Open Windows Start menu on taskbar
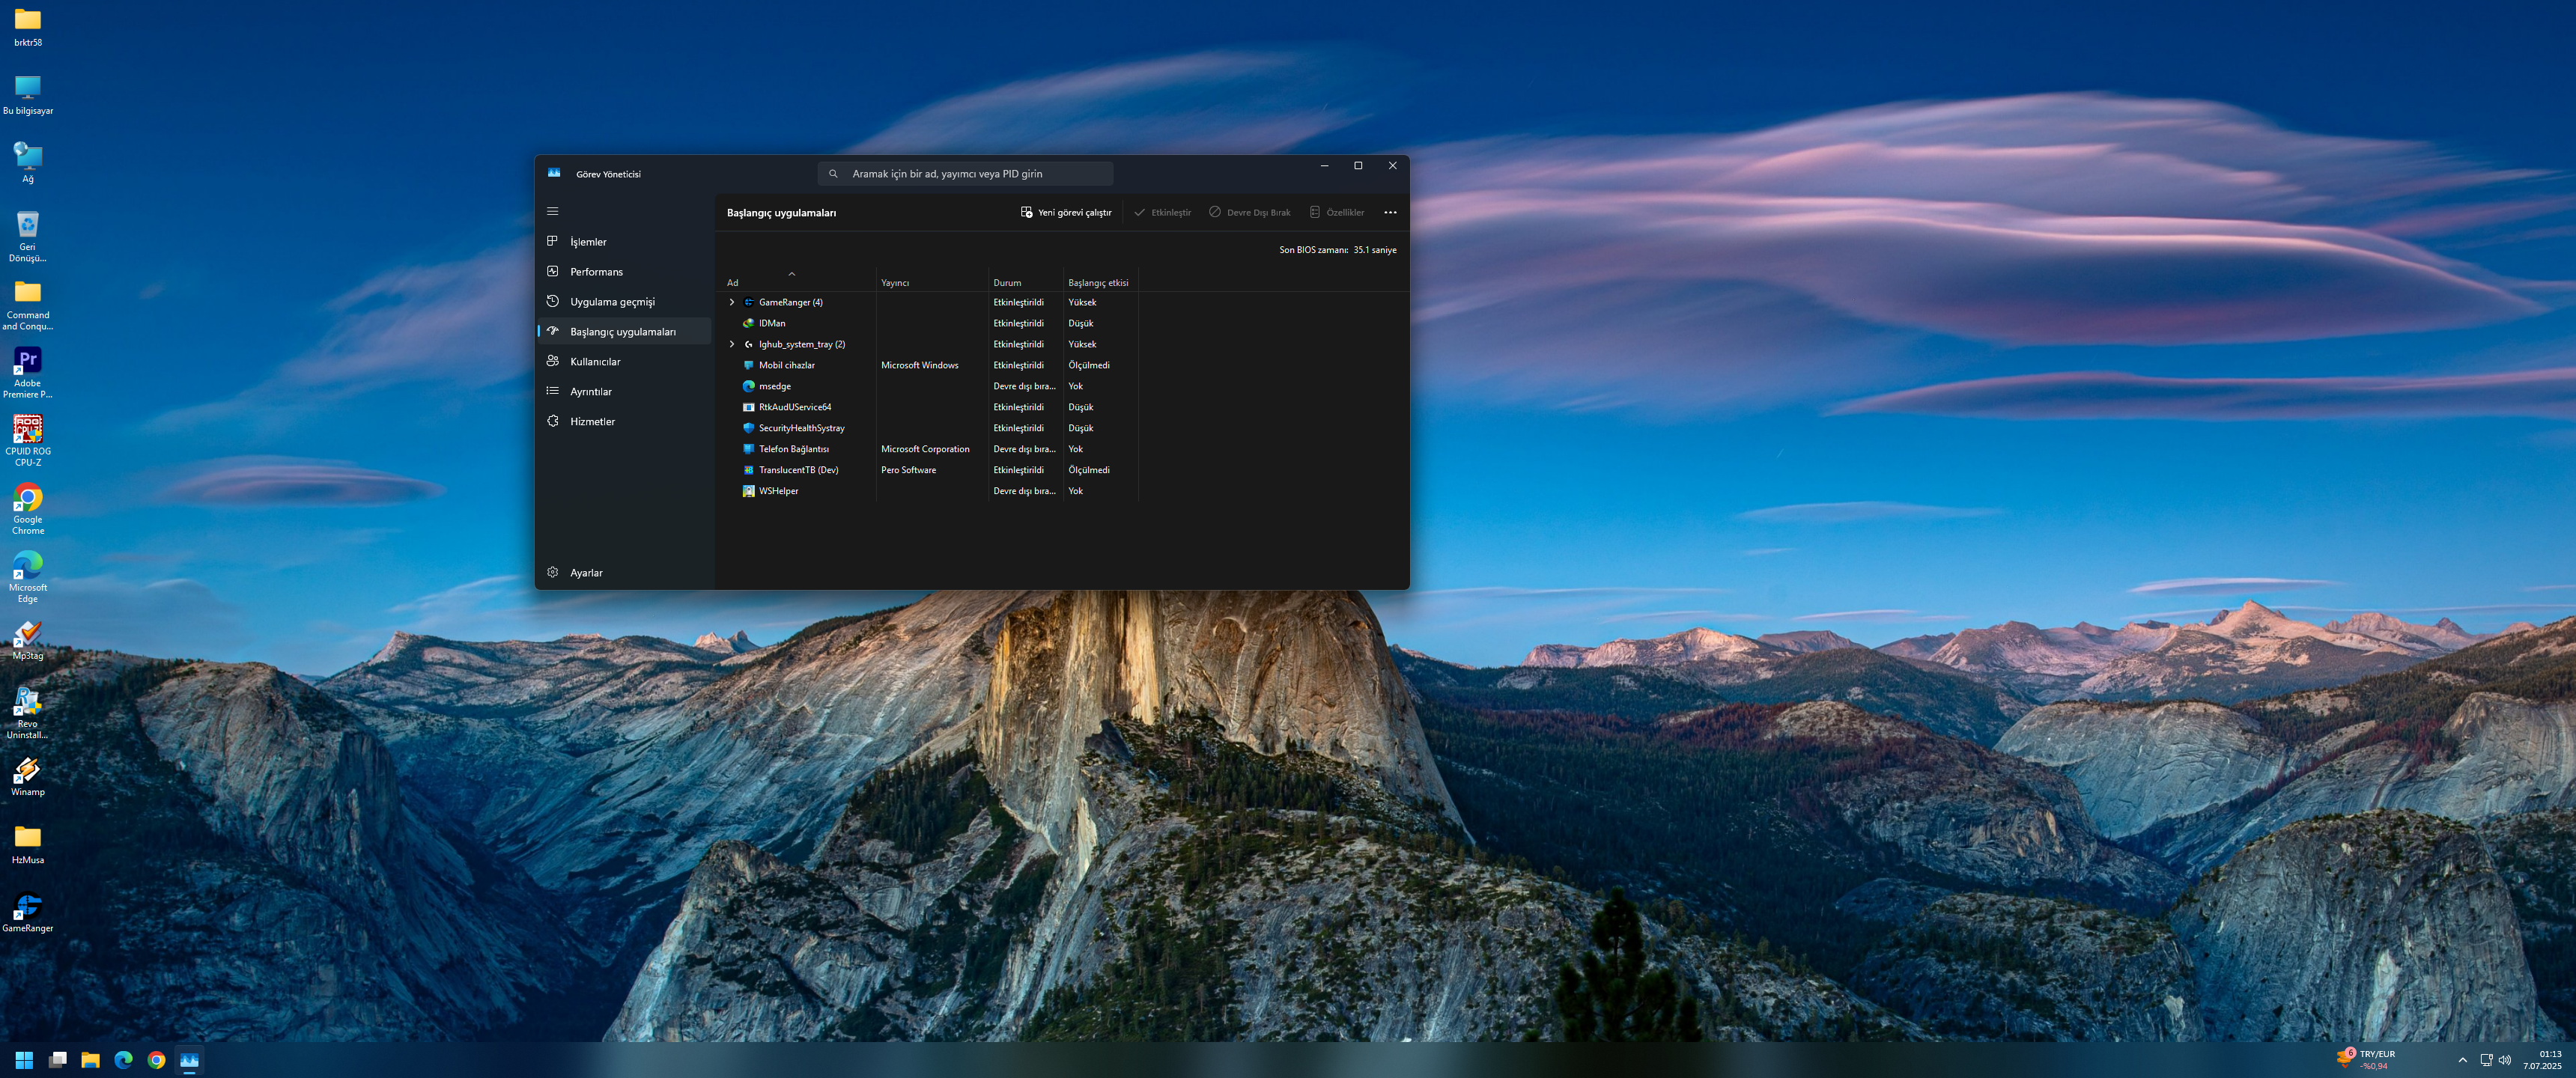Viewport: 2576px width, 1078px height. tap(24, 1060)
